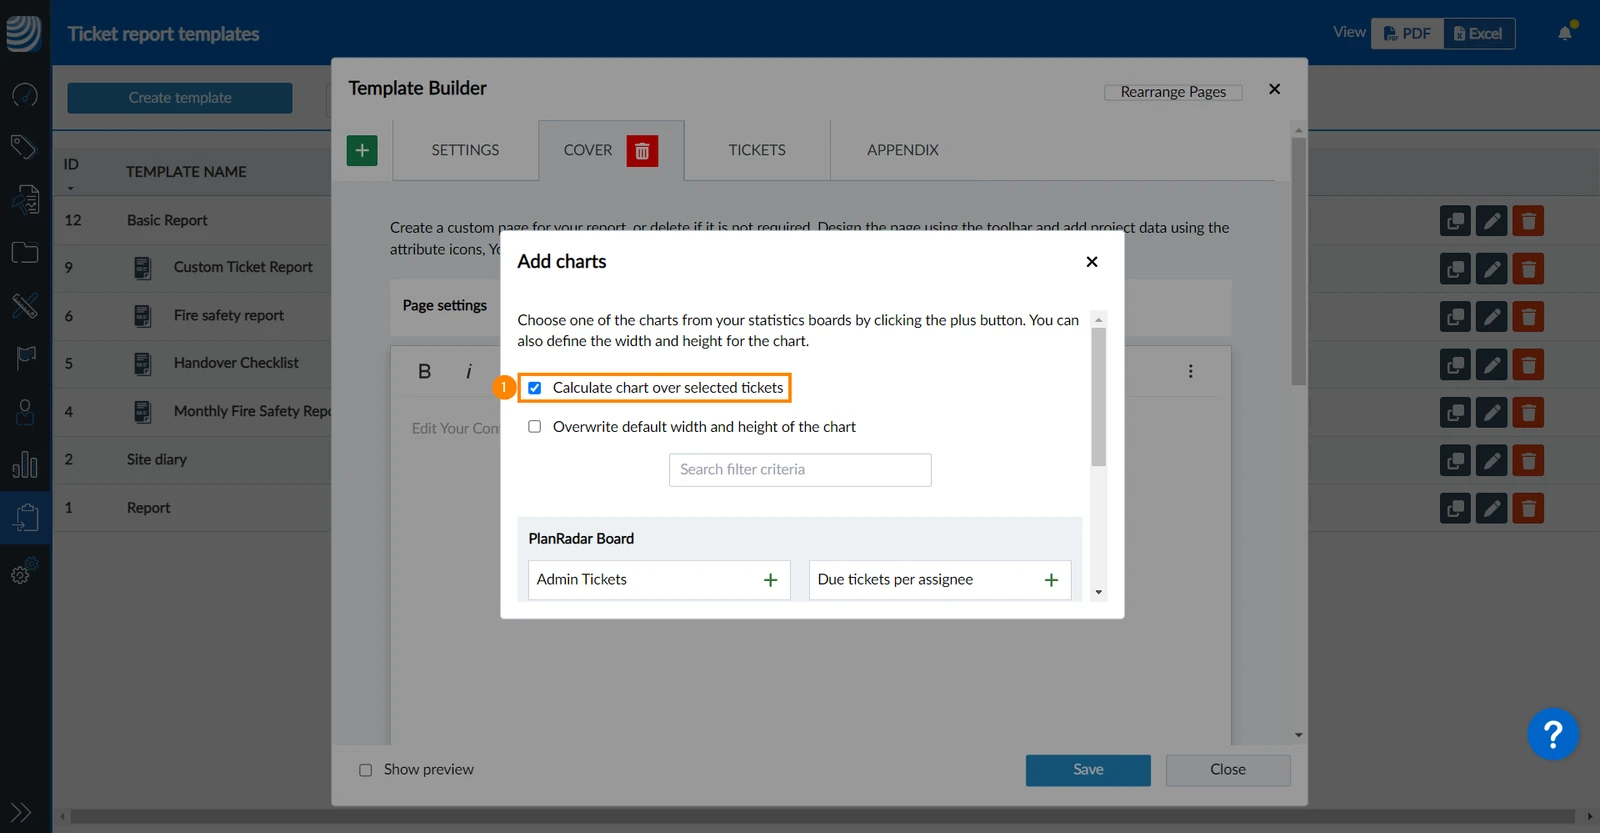Image resolution: width=1600 pixels, height=833 pixels.
Task: Close the Add charts dialog
Action: tap(1092, 262)
